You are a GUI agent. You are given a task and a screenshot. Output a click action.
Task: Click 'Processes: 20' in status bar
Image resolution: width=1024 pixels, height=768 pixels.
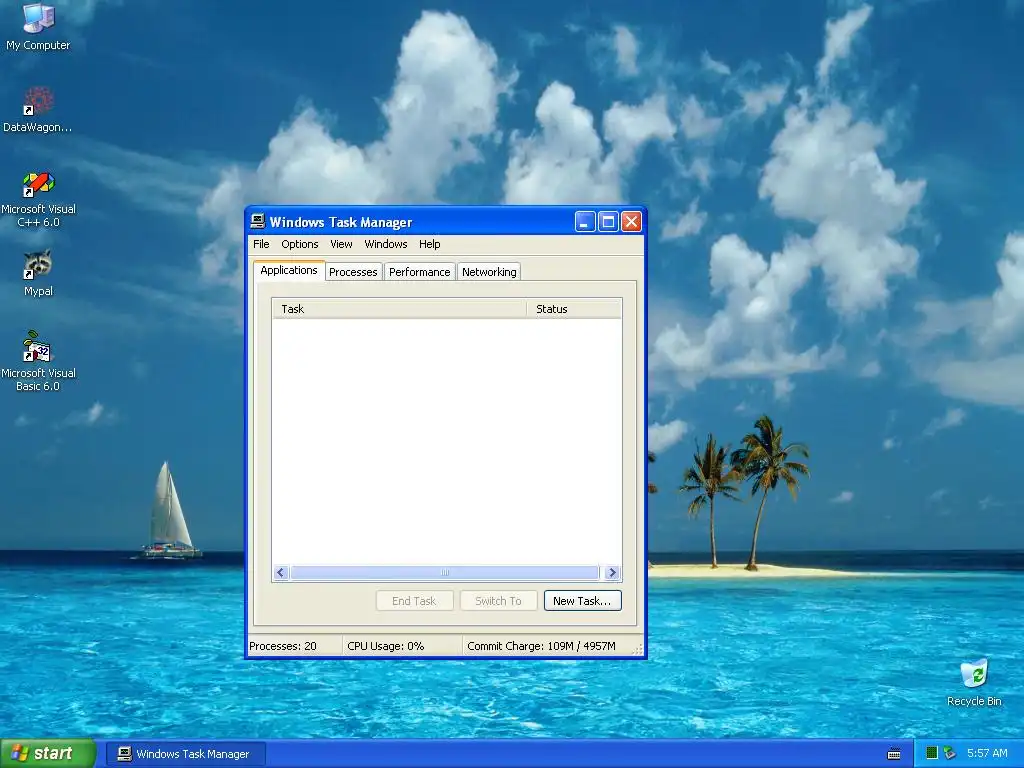[283, 646]
